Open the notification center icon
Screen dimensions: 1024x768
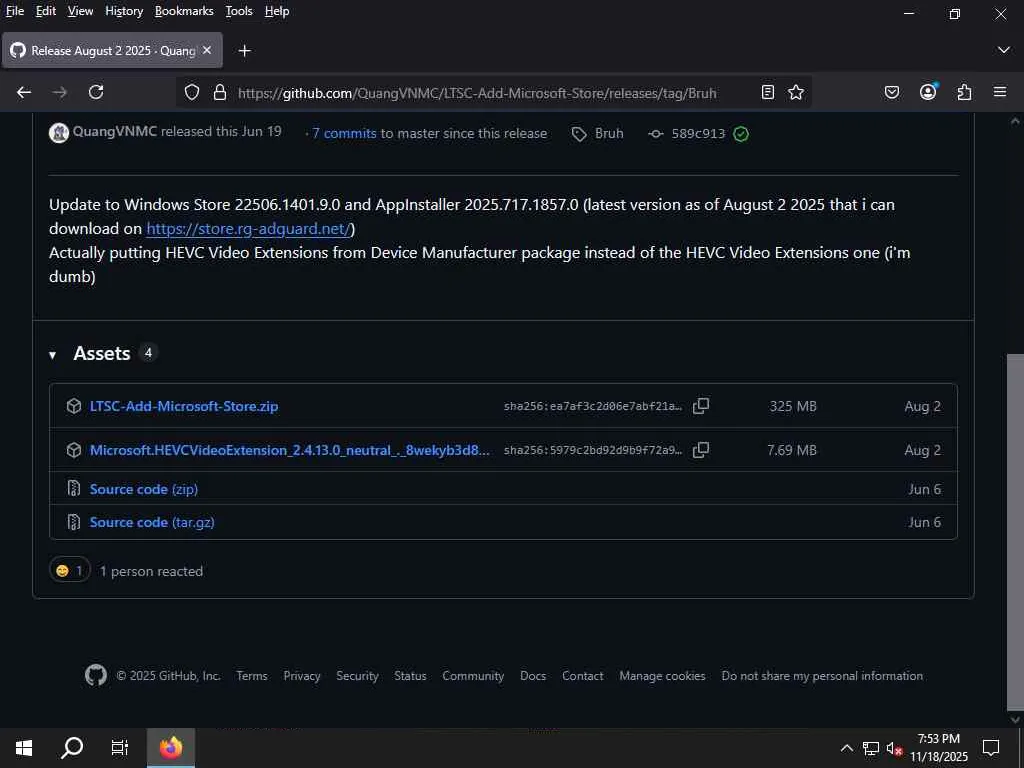tap(991, 748)
